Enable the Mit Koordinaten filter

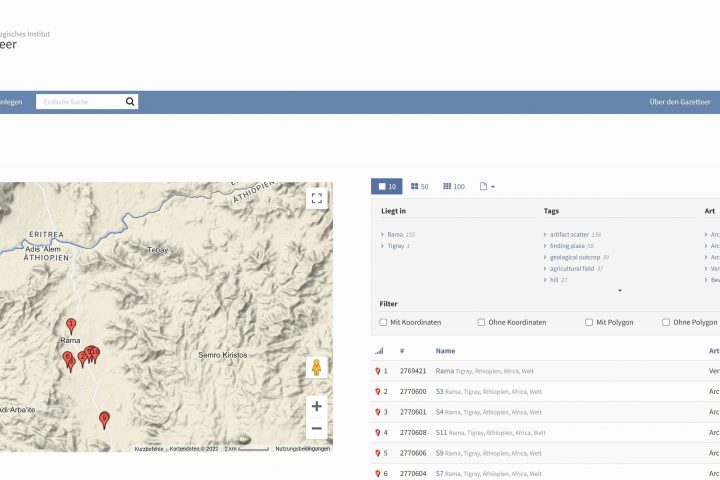pos(383,322)
